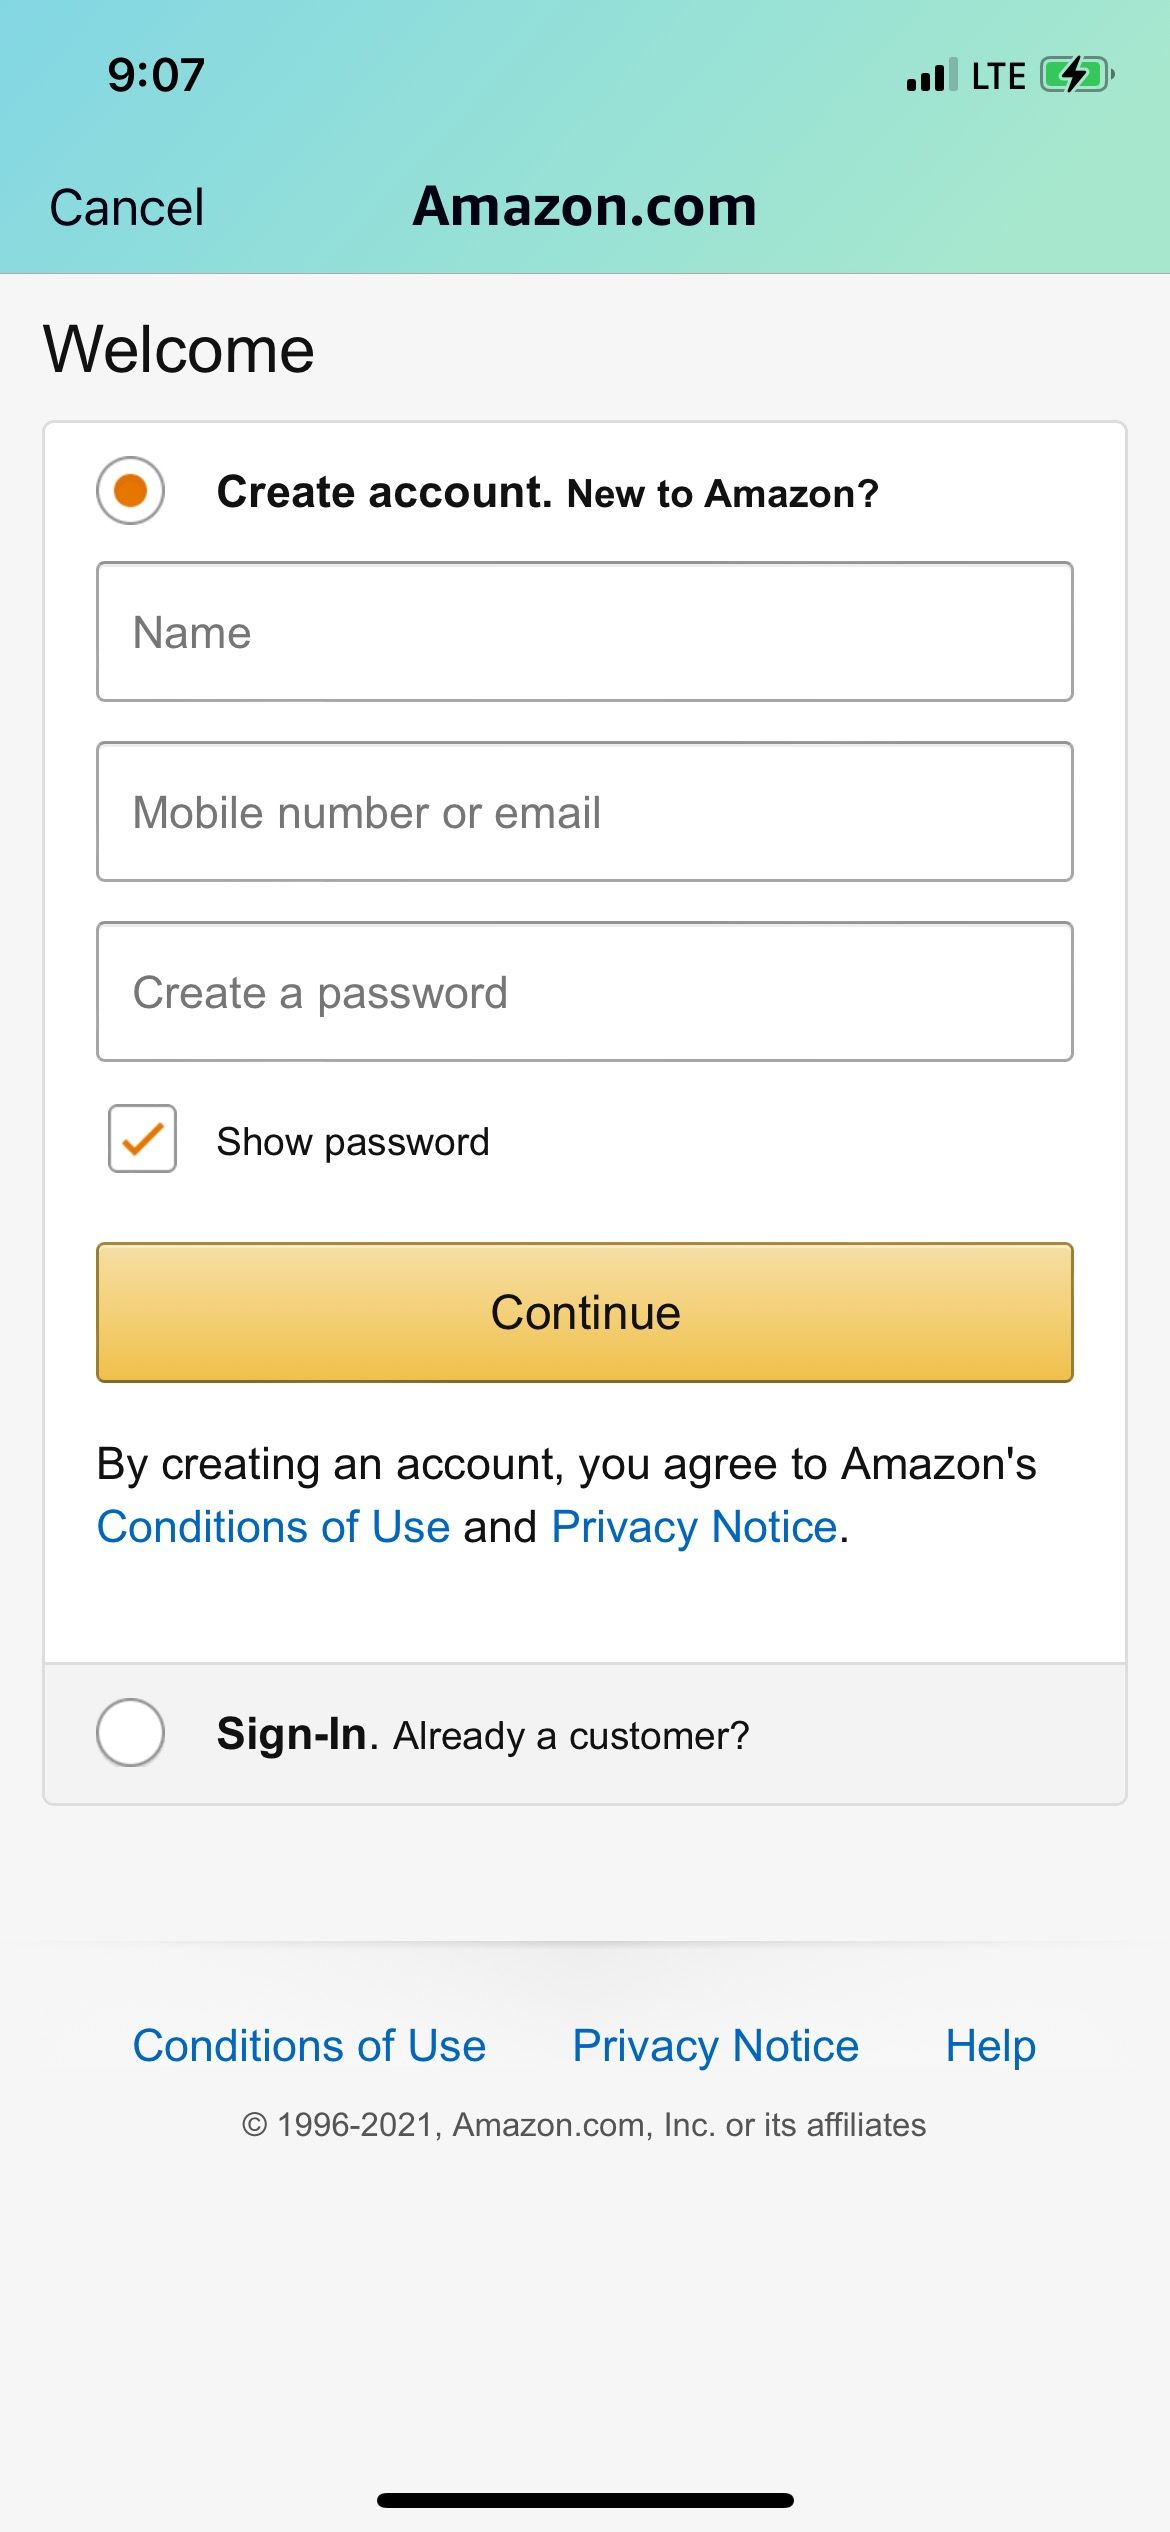Image resolution: width=1170 pixels, height=2532 pixels.
Task: Open Conditions of Use link in agreement text
Action: 273,1527
